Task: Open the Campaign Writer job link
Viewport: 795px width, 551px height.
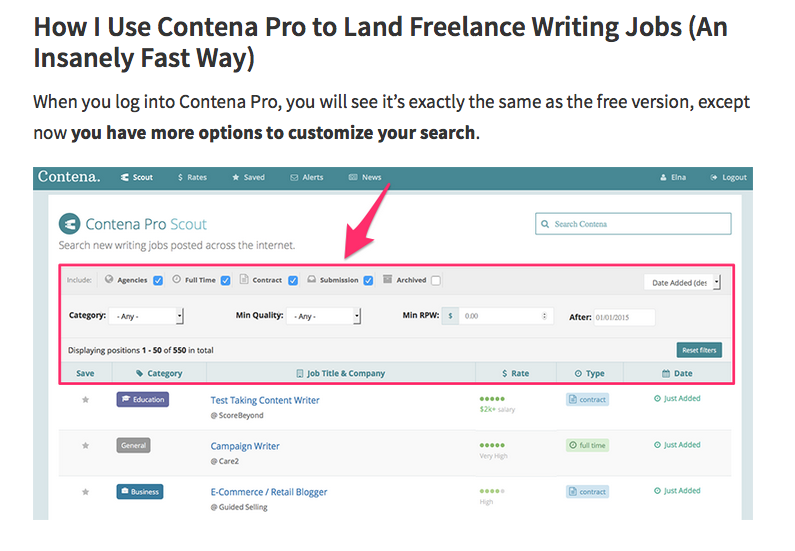Action: click(245, 446)
